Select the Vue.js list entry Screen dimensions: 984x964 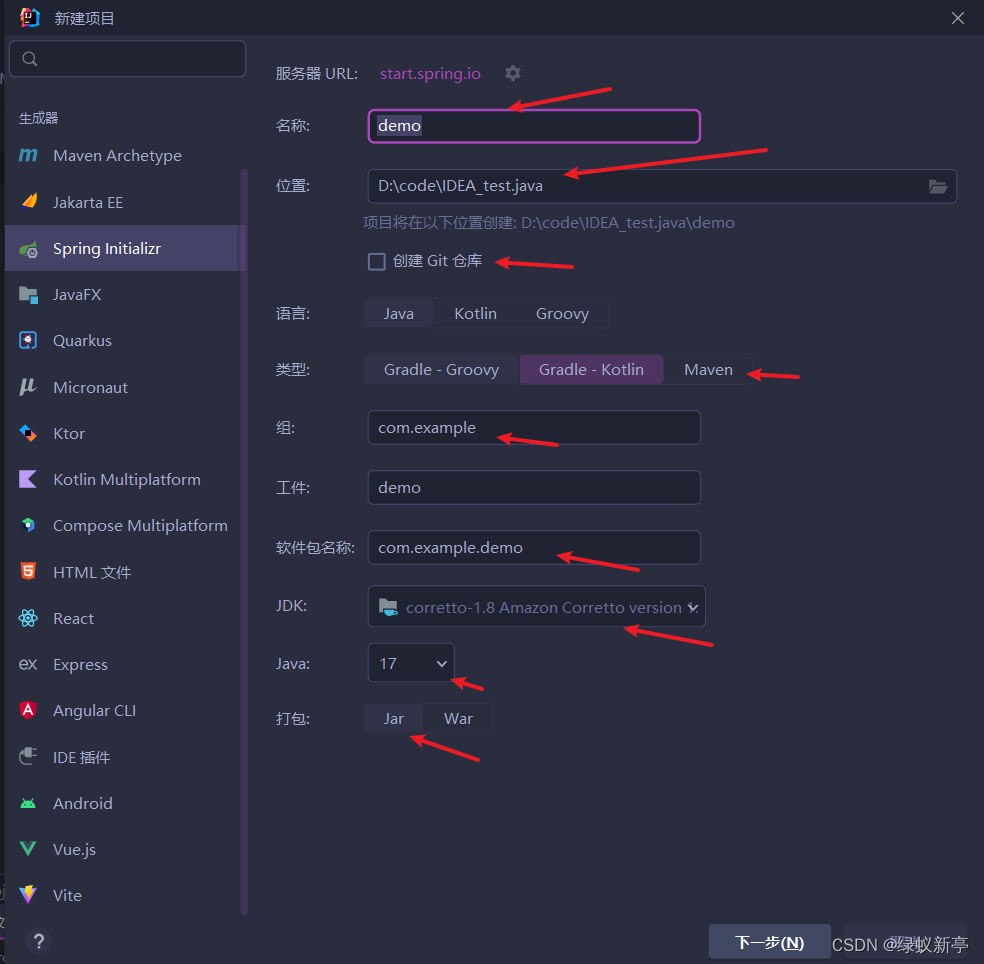coord(122,849)
